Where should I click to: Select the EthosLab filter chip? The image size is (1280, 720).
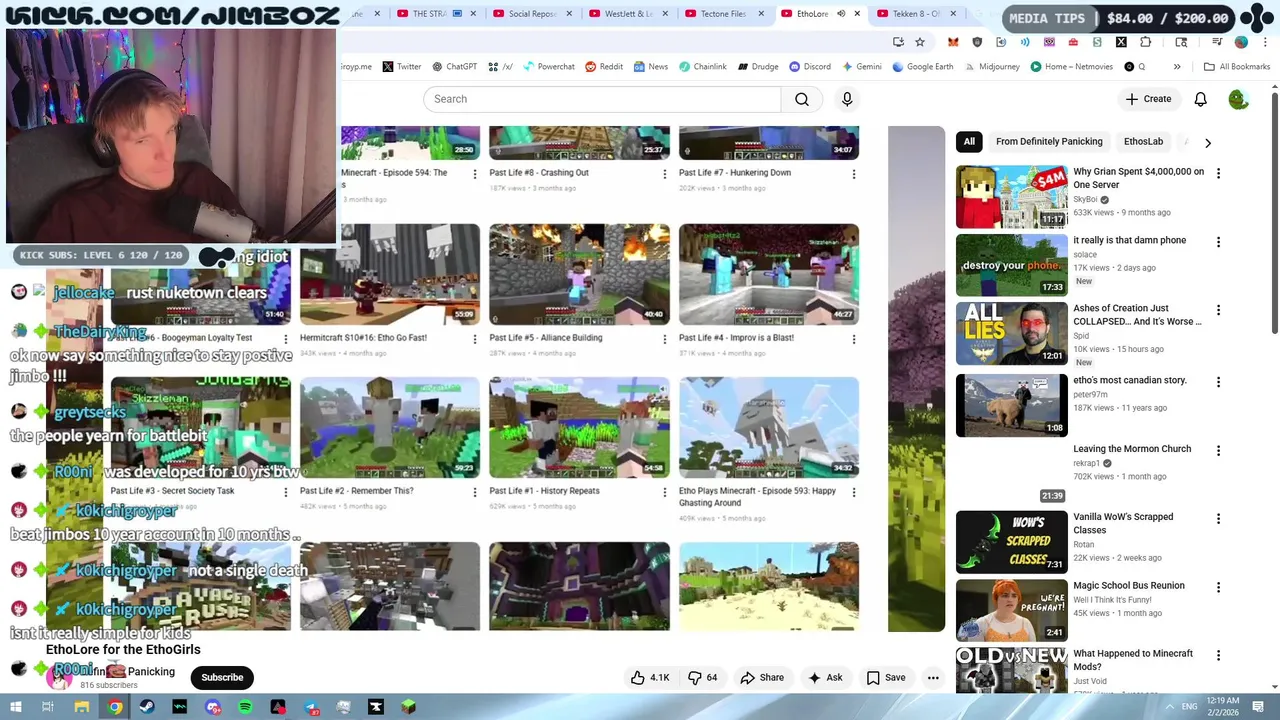pyautogui.click(x=1143, y=142)
